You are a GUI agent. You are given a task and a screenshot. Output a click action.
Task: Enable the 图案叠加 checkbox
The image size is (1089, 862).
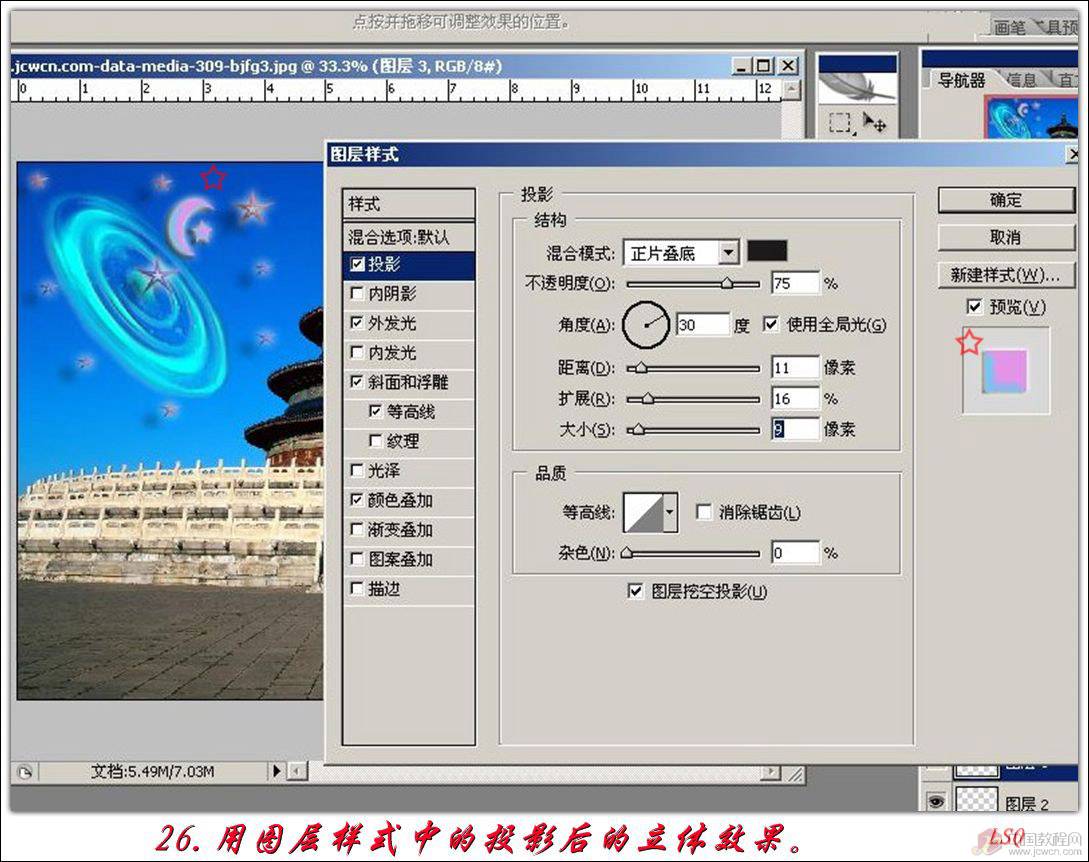coord(357,558)
